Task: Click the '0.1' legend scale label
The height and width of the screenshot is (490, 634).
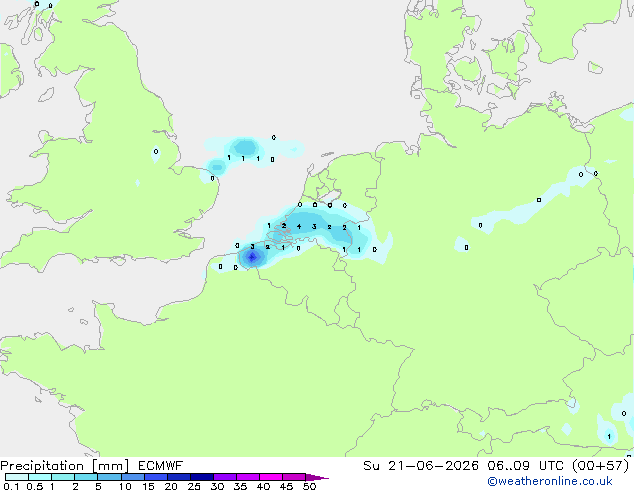Action: [11, 486]
